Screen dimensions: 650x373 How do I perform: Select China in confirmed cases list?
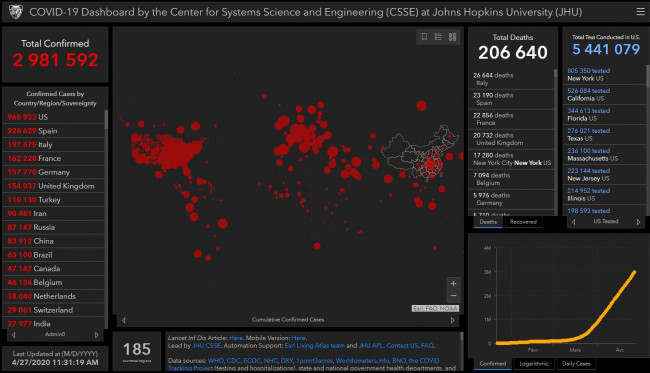pos(54,241)
